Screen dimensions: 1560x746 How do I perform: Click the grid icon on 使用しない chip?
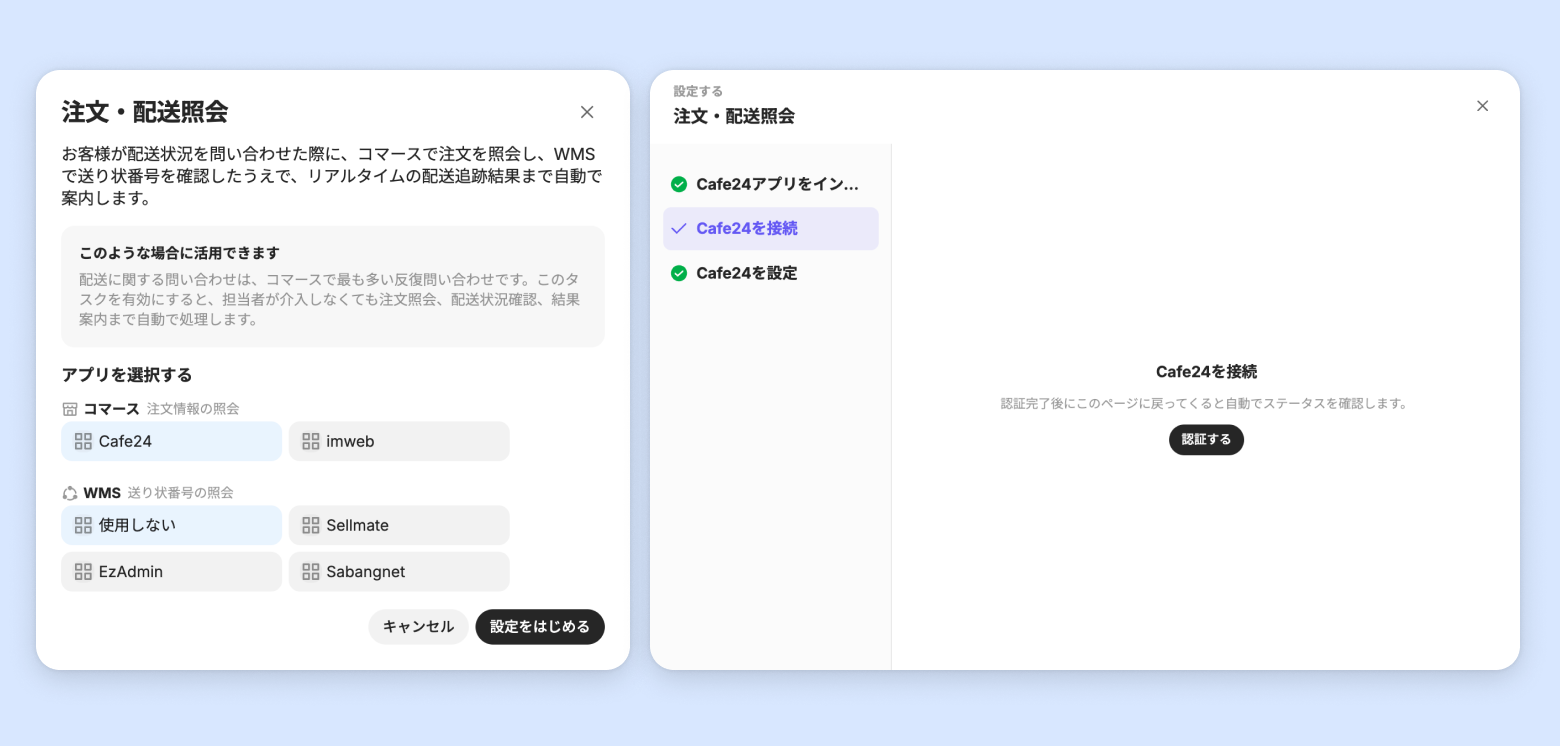(83, 525)
